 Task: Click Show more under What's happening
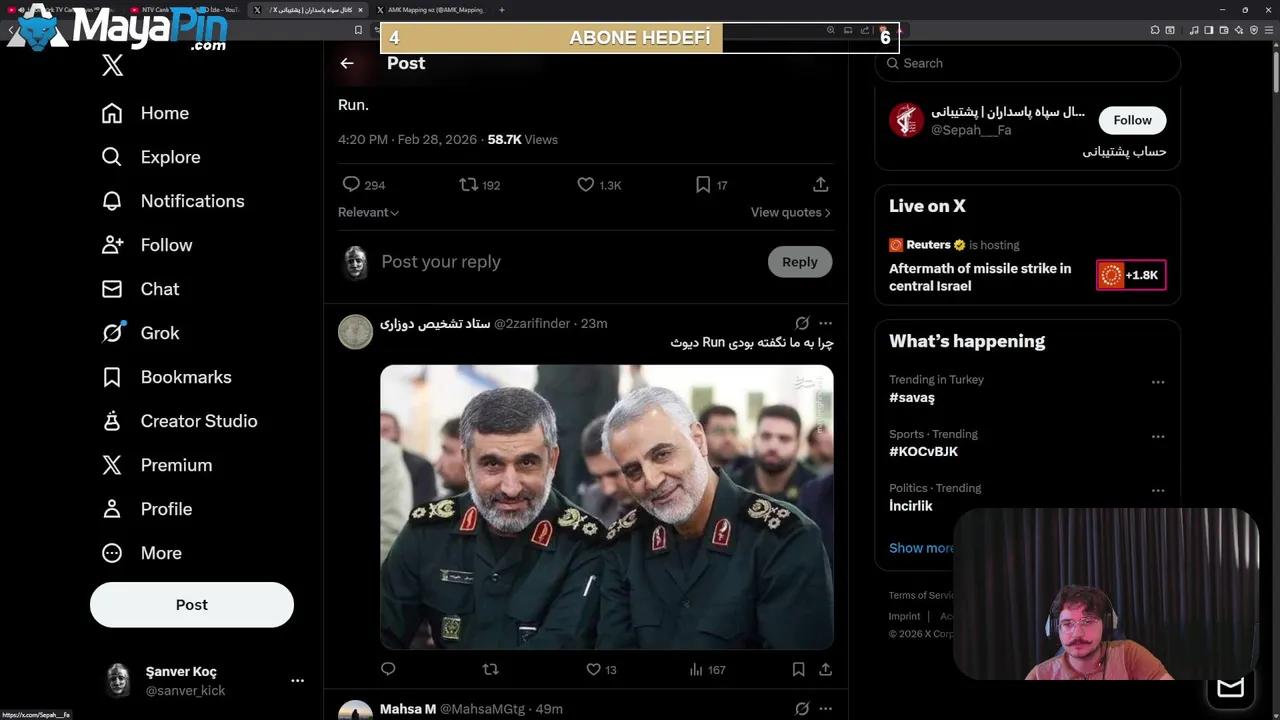[x=921, y=548]
